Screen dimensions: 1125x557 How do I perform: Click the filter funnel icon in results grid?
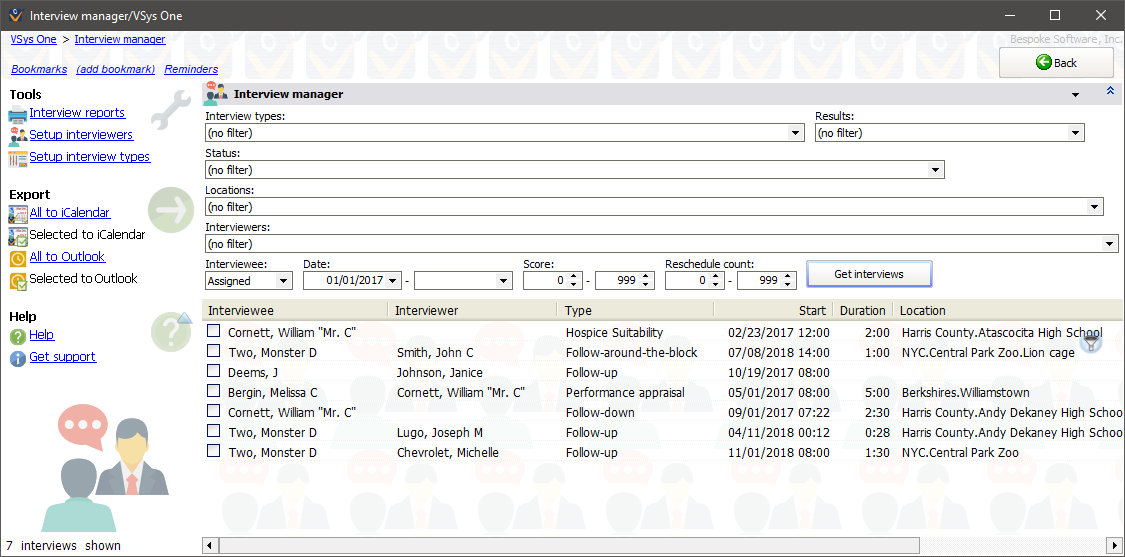1091,343
